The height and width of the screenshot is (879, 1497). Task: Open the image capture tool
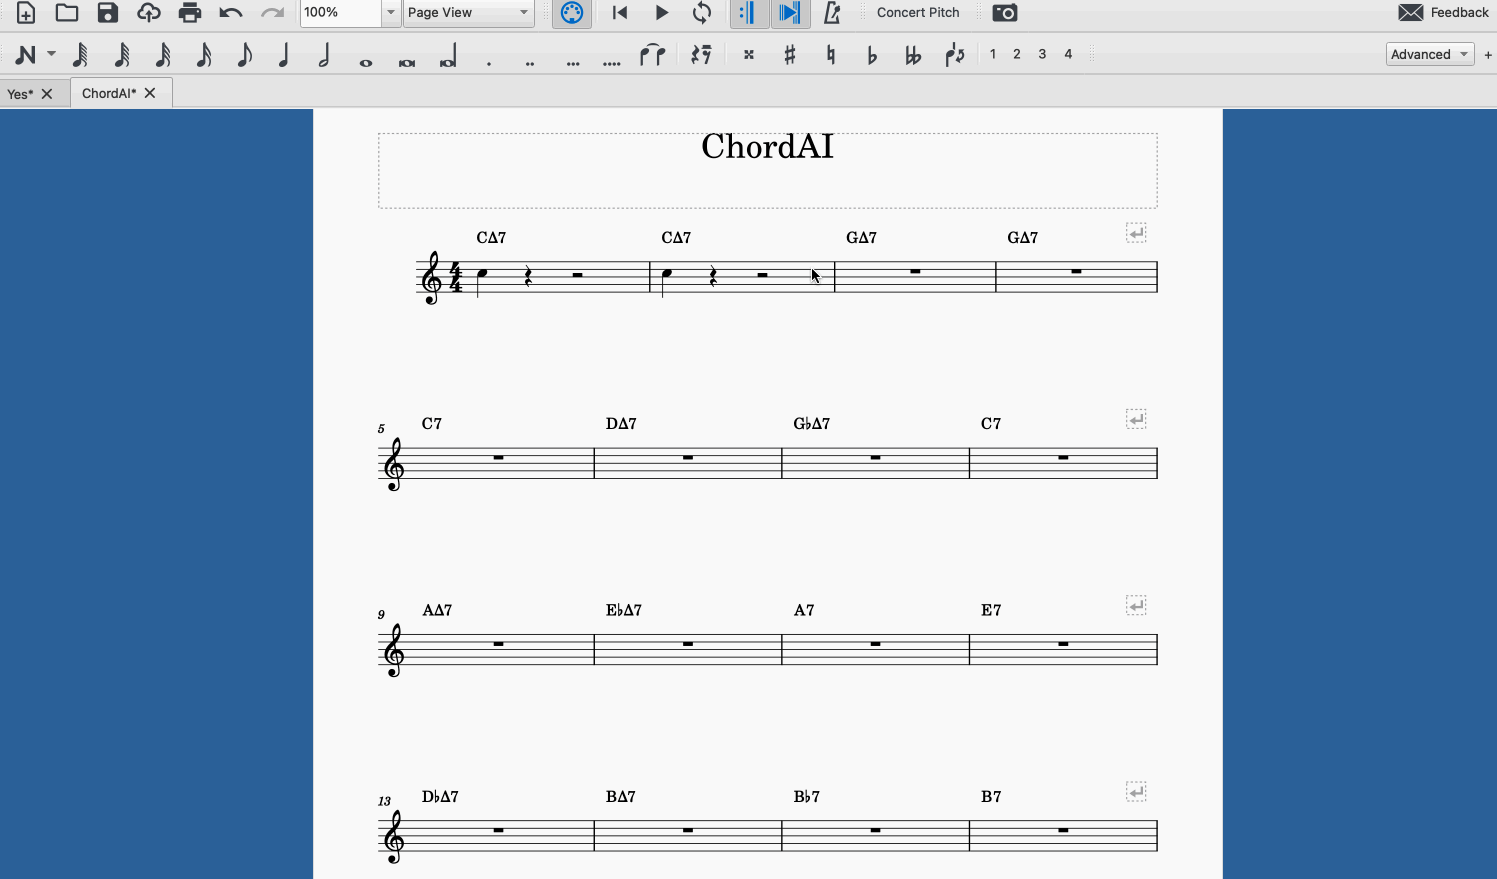tap(1003, 13)
